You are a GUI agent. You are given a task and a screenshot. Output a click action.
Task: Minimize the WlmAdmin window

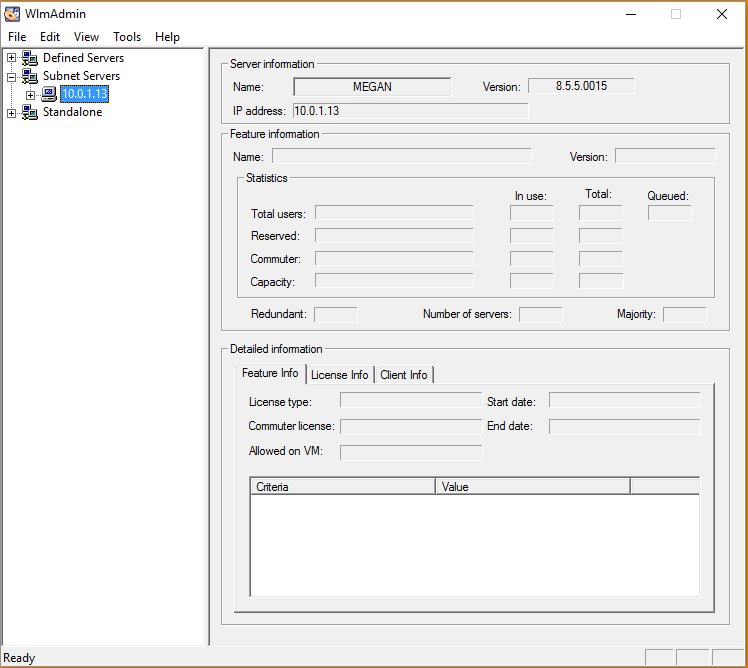click(x=631, y=14)
